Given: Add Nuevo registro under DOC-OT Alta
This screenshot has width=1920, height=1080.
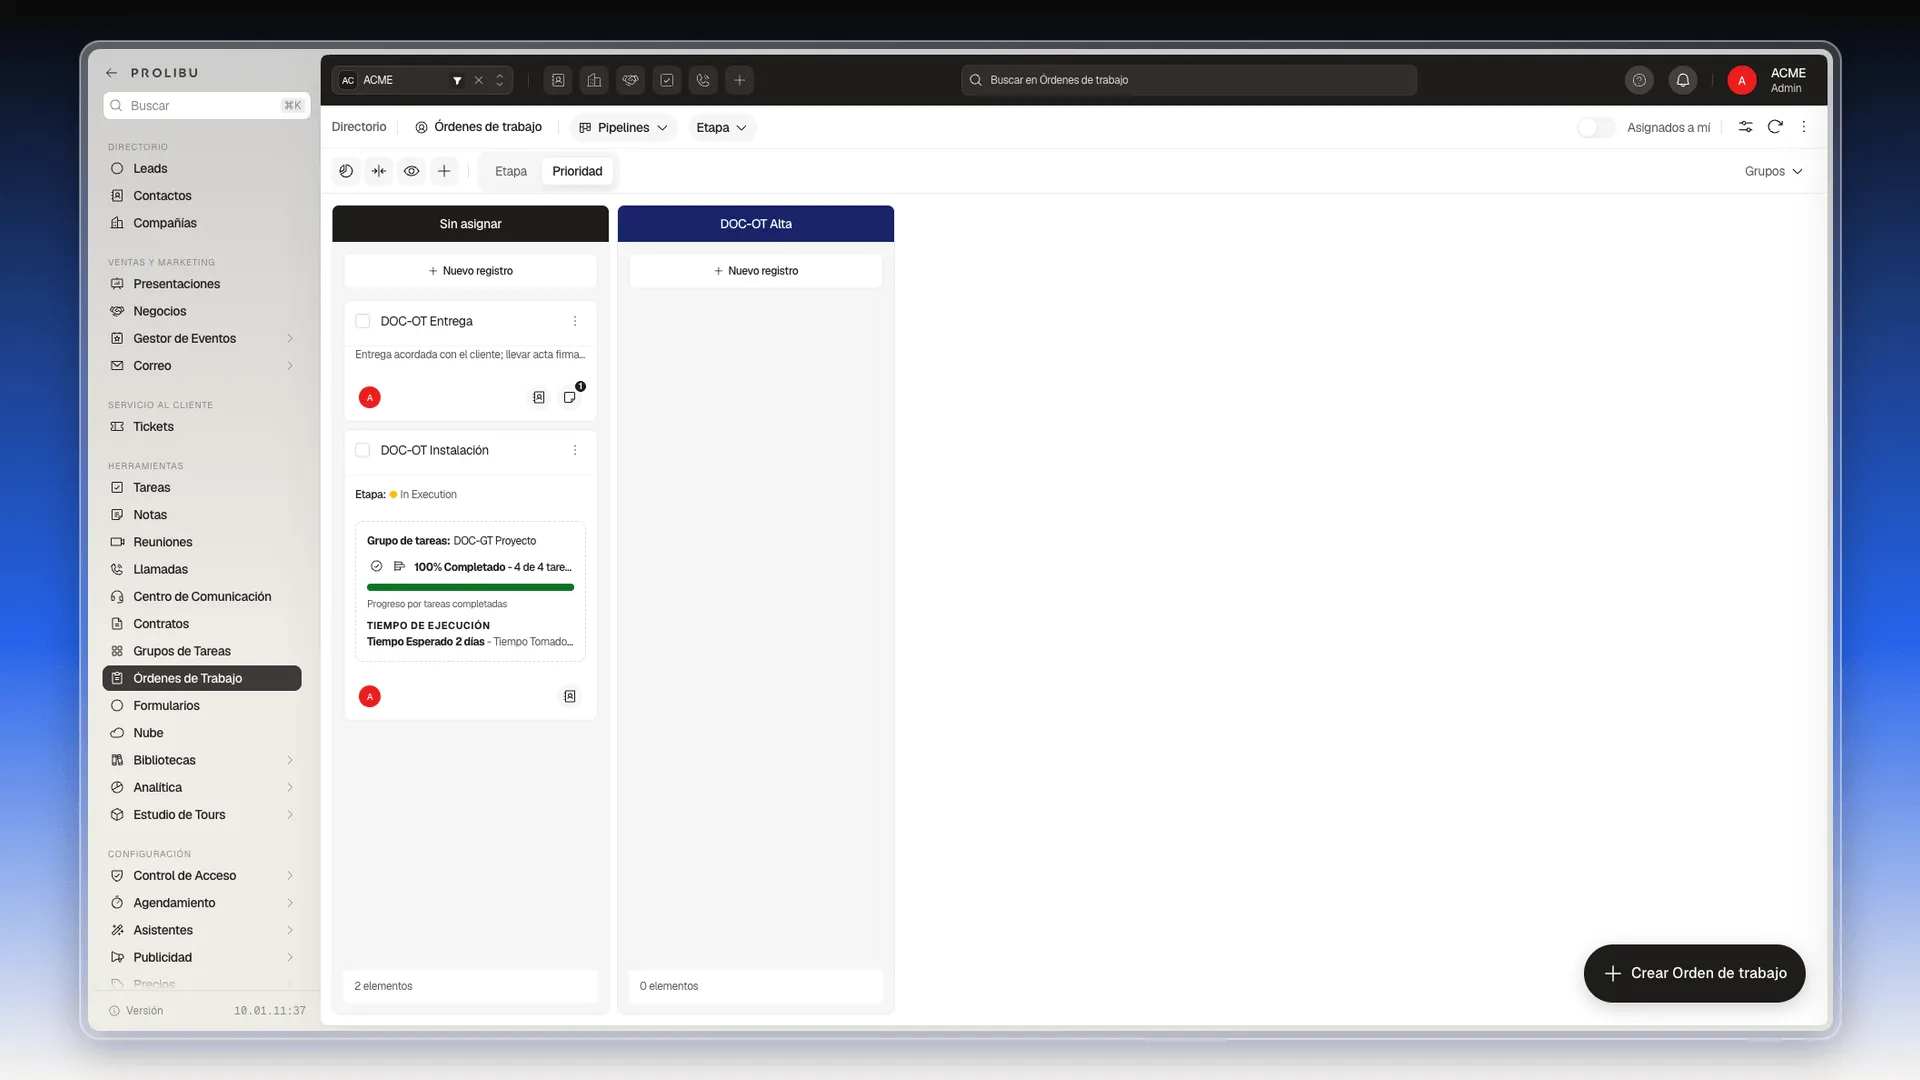Looking at the screenshot, I should coord(756,271).
